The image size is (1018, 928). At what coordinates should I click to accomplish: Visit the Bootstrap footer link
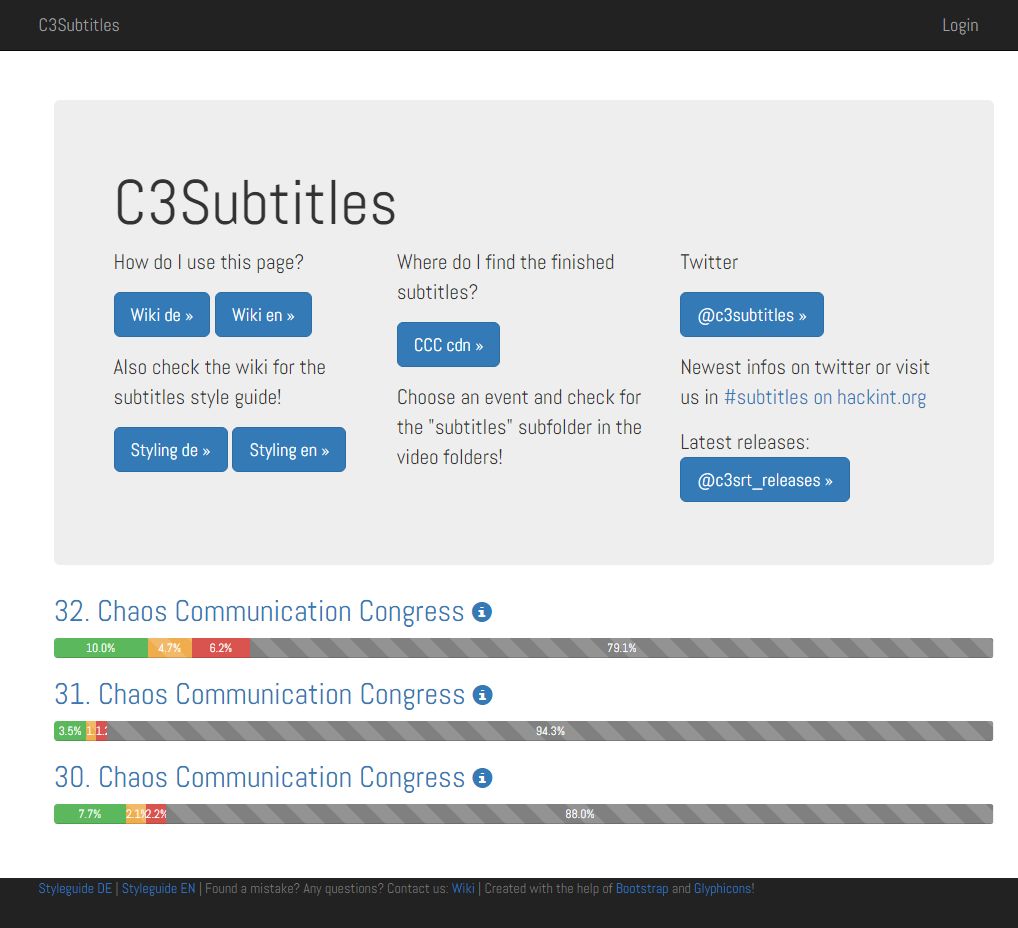(642, 888)
